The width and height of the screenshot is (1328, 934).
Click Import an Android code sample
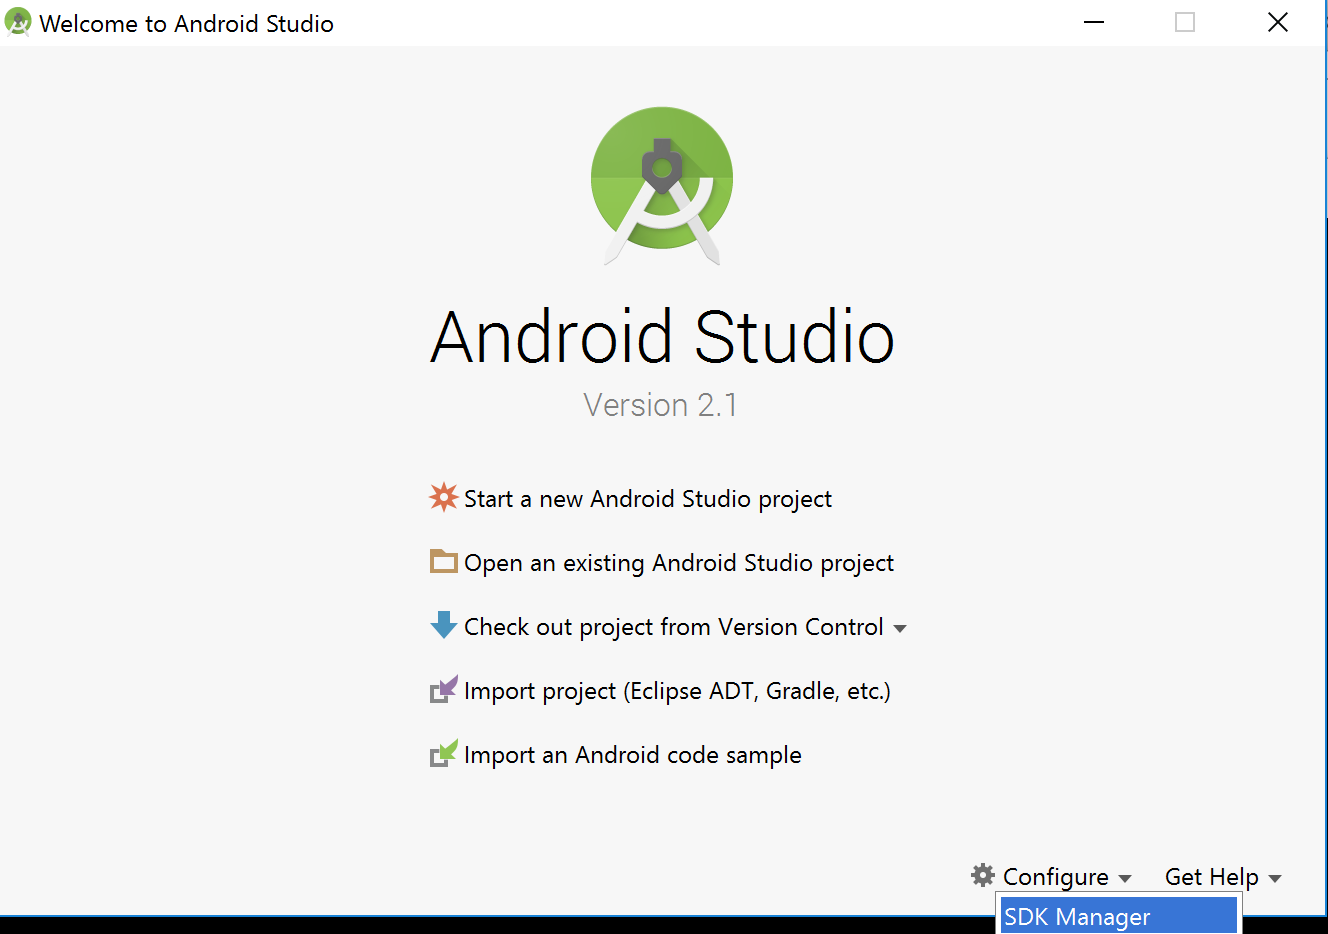[x=632, y=754]
